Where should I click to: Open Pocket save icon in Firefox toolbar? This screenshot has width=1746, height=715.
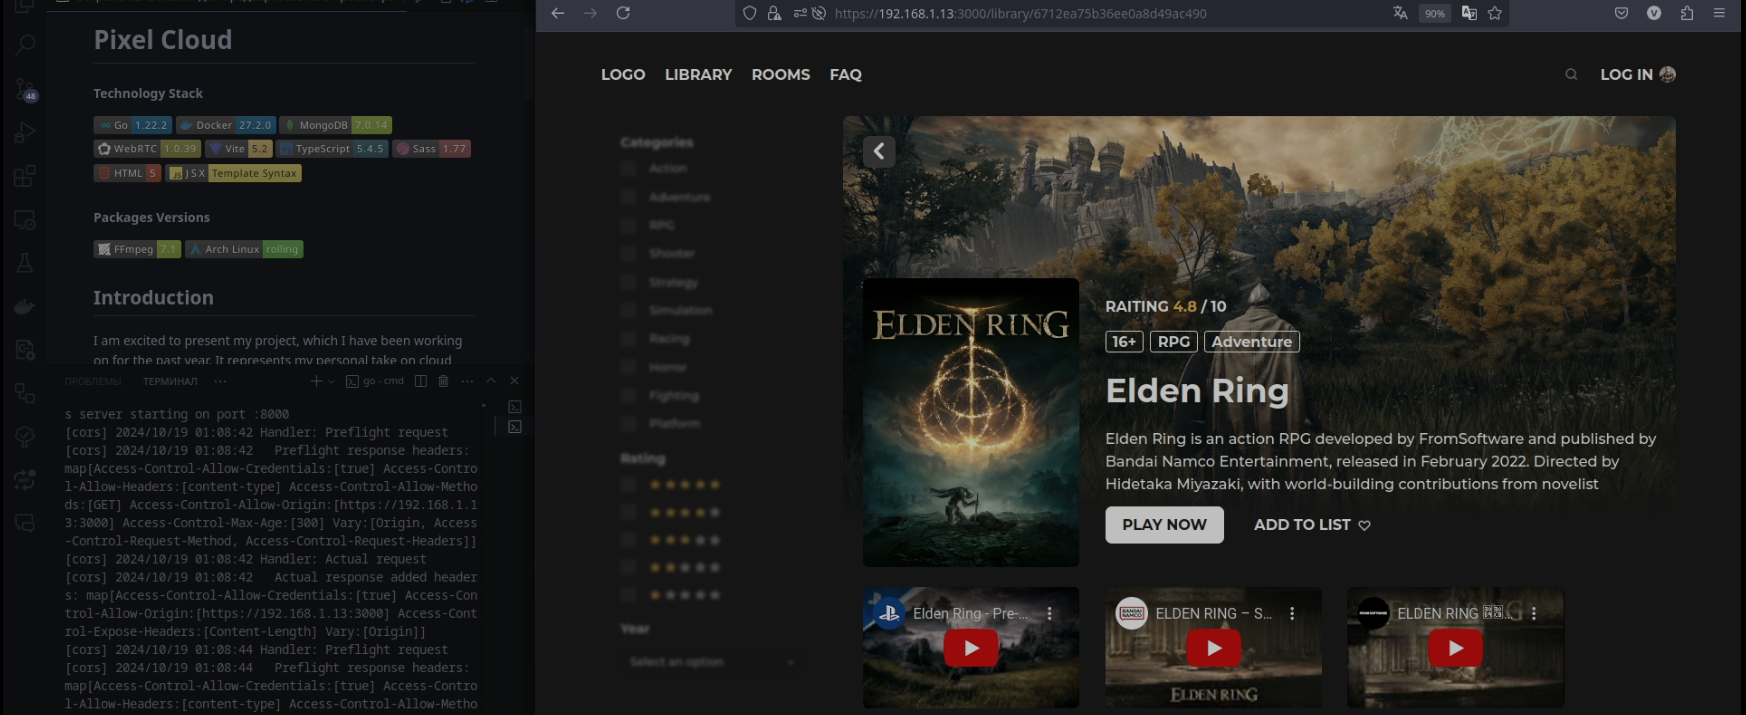tap(1621, 13)
